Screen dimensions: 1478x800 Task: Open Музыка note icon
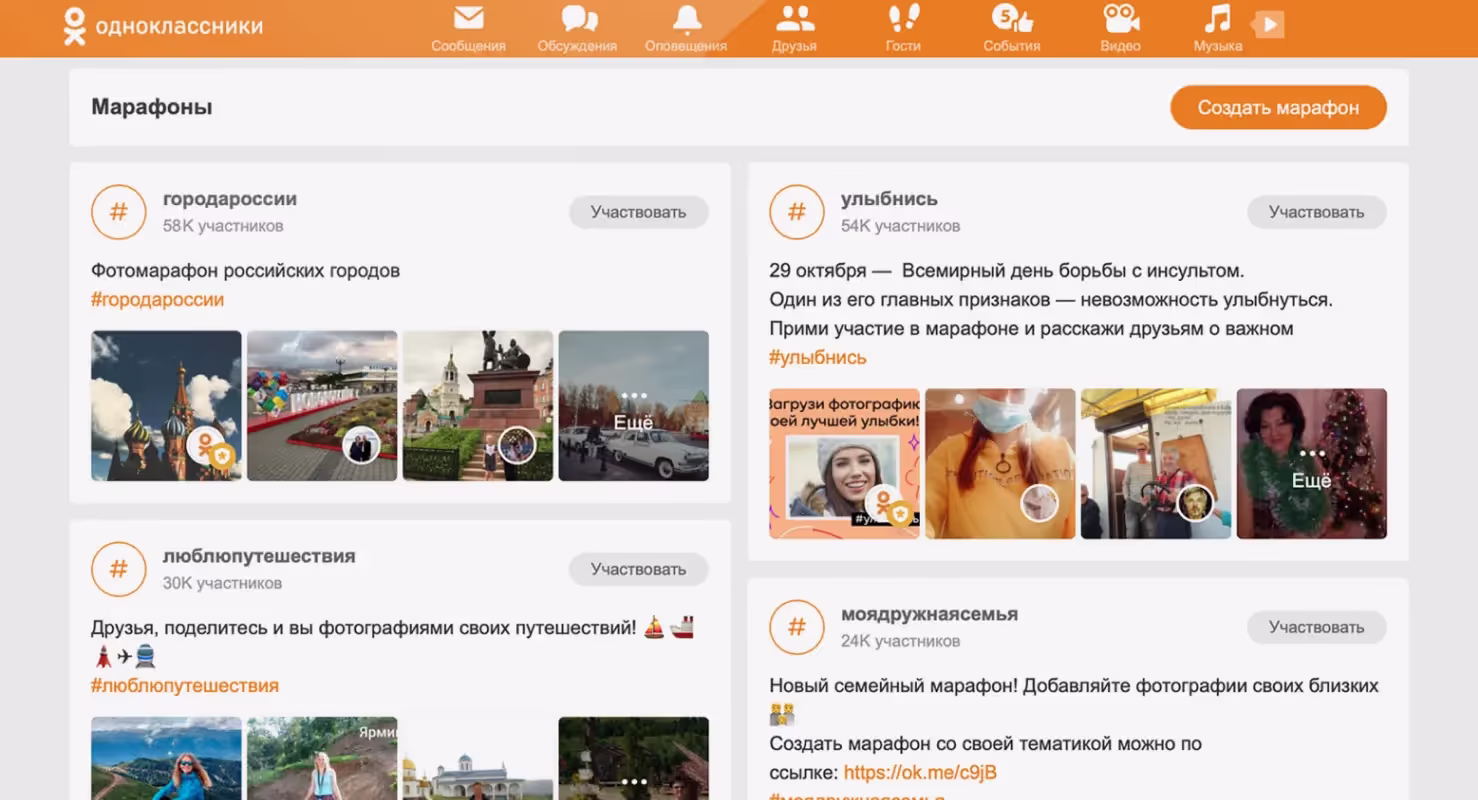1217,20
